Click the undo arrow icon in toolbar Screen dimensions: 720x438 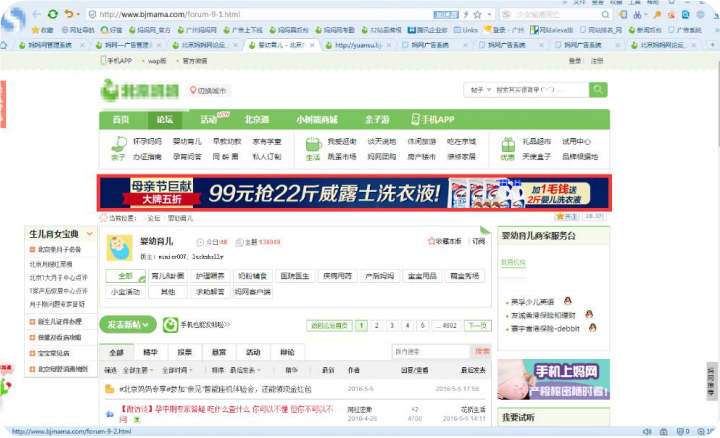[68, 14]
